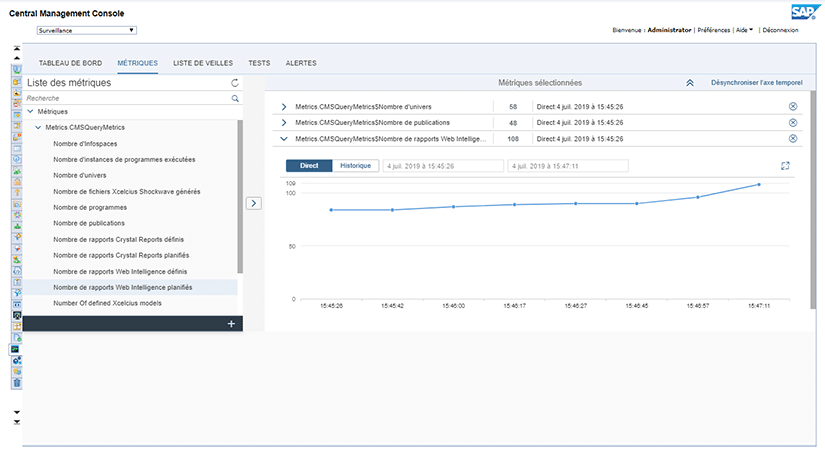Open the Surveillance dropdown
This screenshot has height=460, width=825.
[x=87, y=31]
